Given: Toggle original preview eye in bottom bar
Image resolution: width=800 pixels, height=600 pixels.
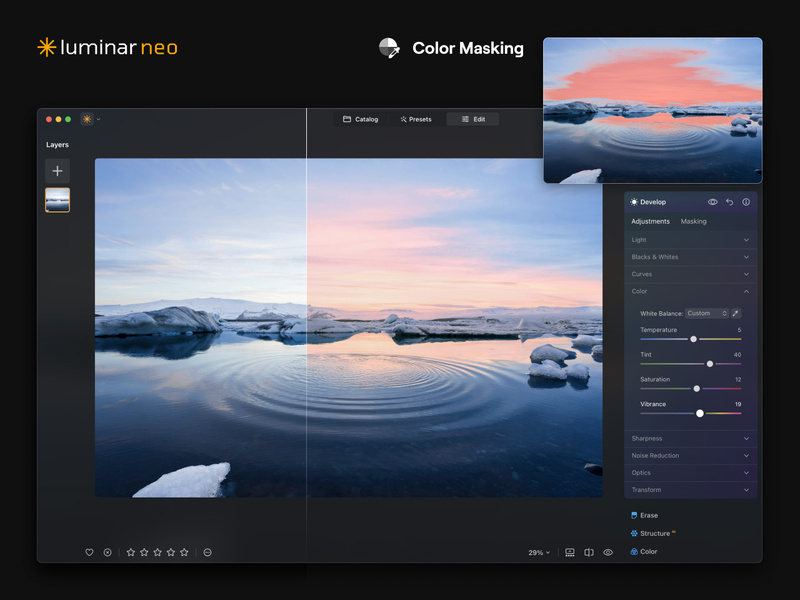Looking at the screenshot, I should pos(608,552).
